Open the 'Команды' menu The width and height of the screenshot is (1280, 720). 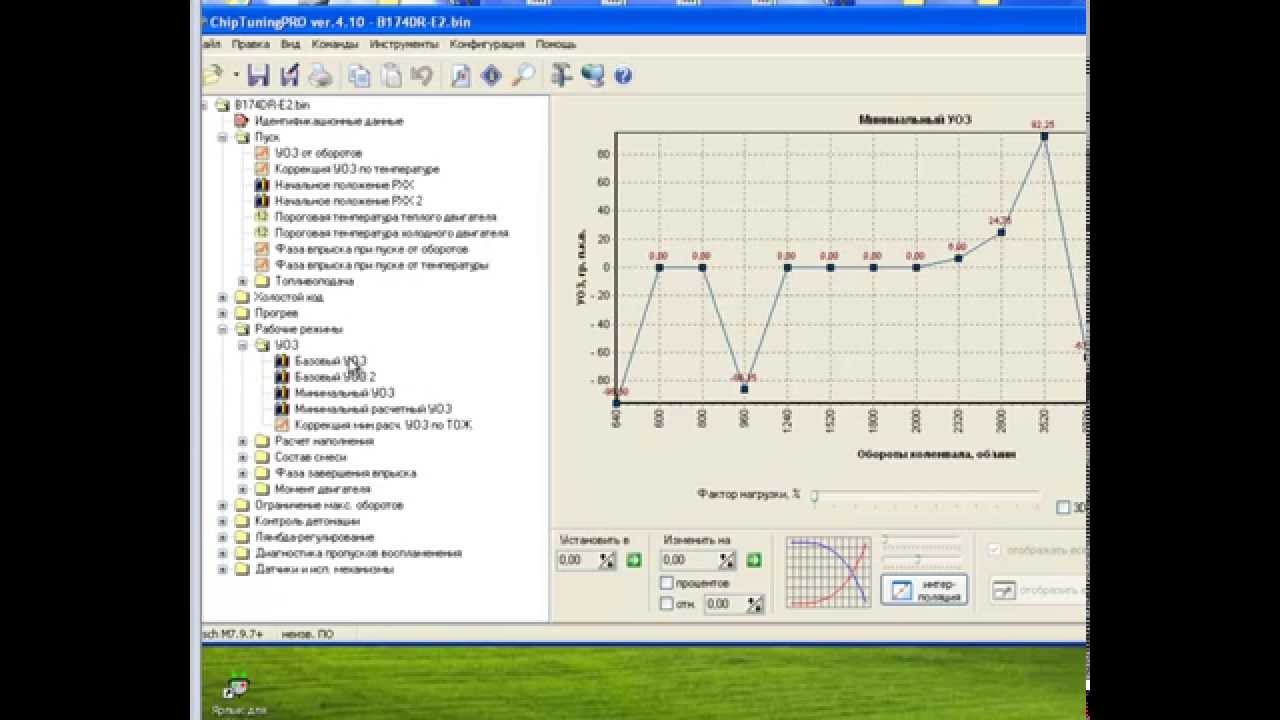pyautogui.click(x=335, y=45)
